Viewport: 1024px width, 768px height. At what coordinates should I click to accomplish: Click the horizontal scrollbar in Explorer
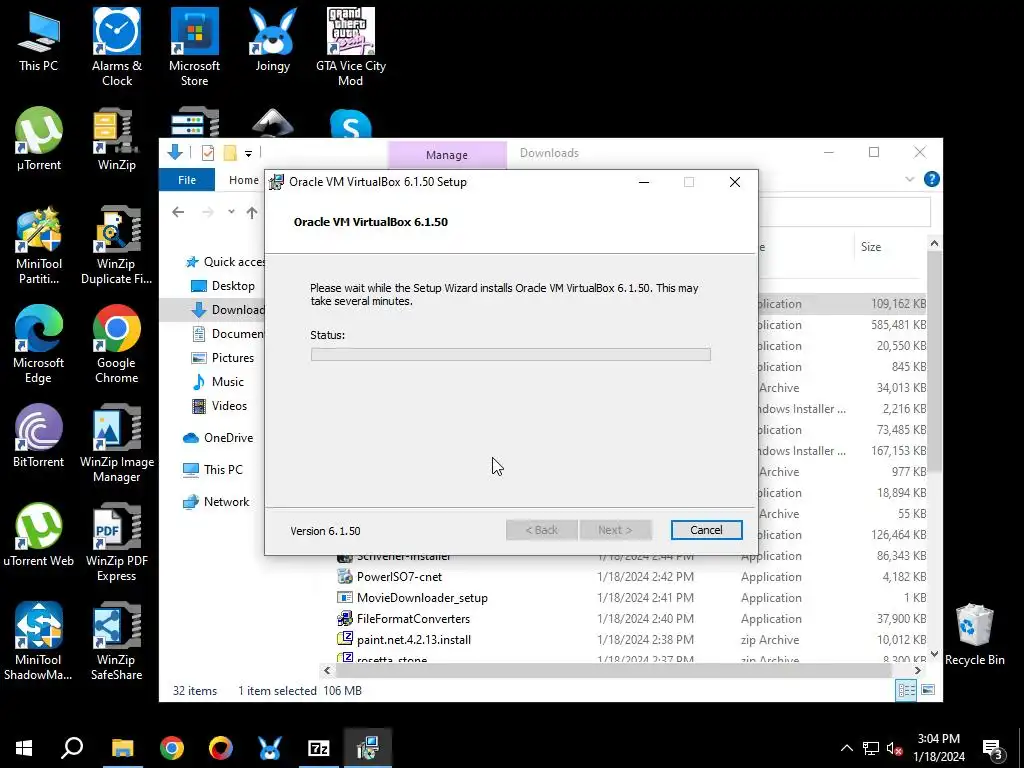(614, 671)
